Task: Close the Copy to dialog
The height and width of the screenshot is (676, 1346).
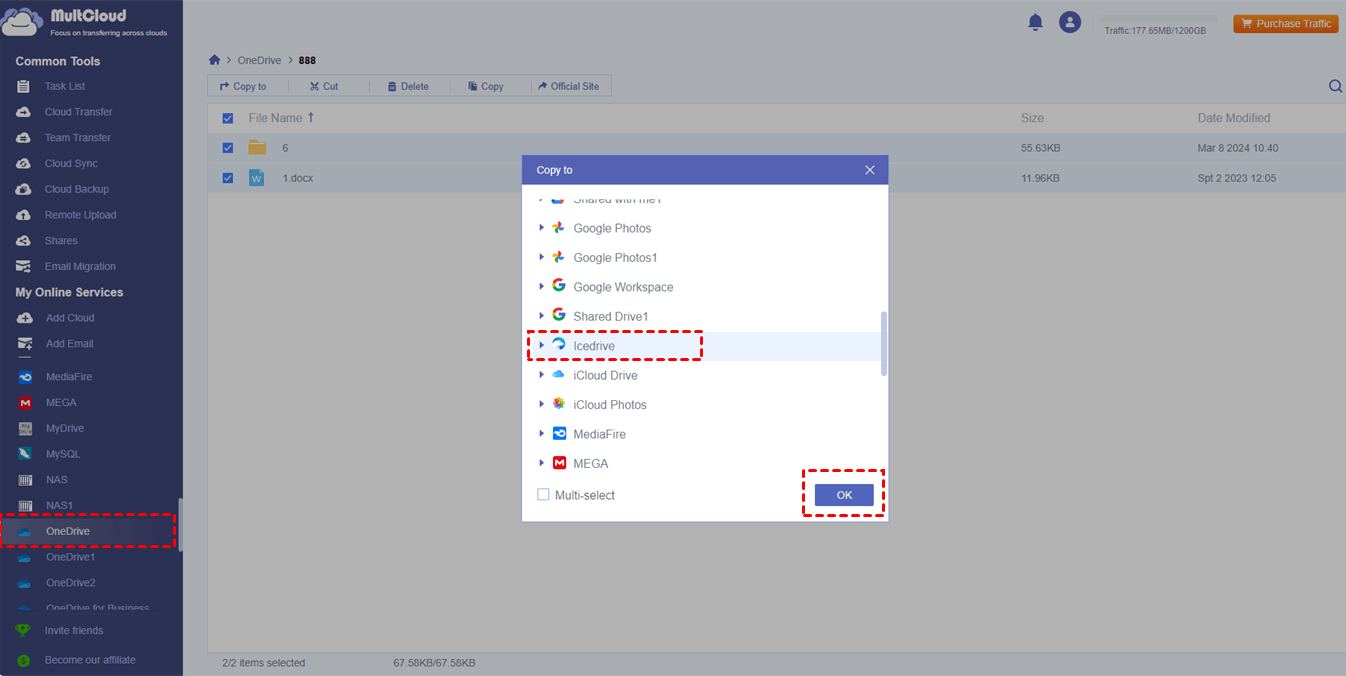Action: pos(870,170)
